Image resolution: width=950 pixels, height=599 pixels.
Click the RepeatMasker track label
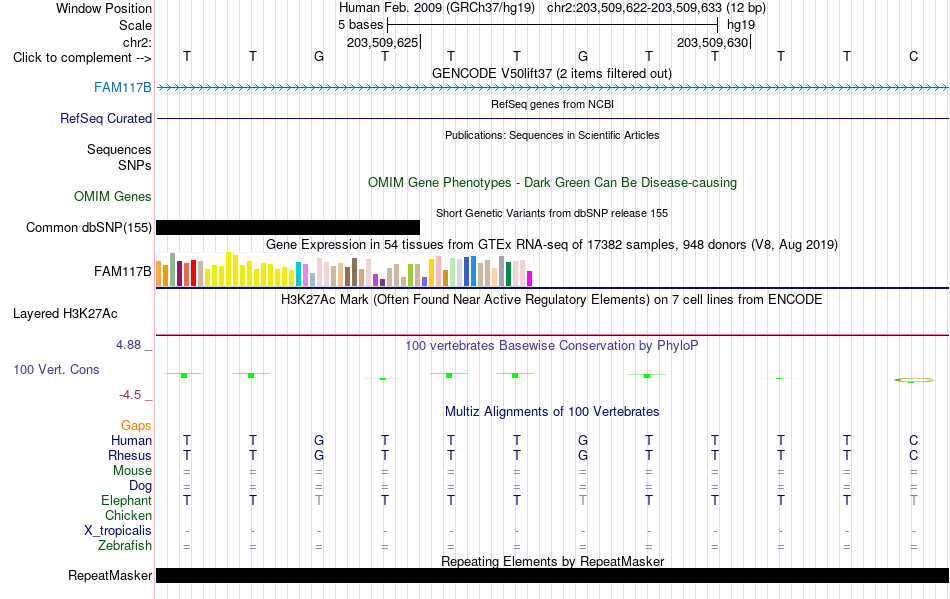(x=110, y=575)
